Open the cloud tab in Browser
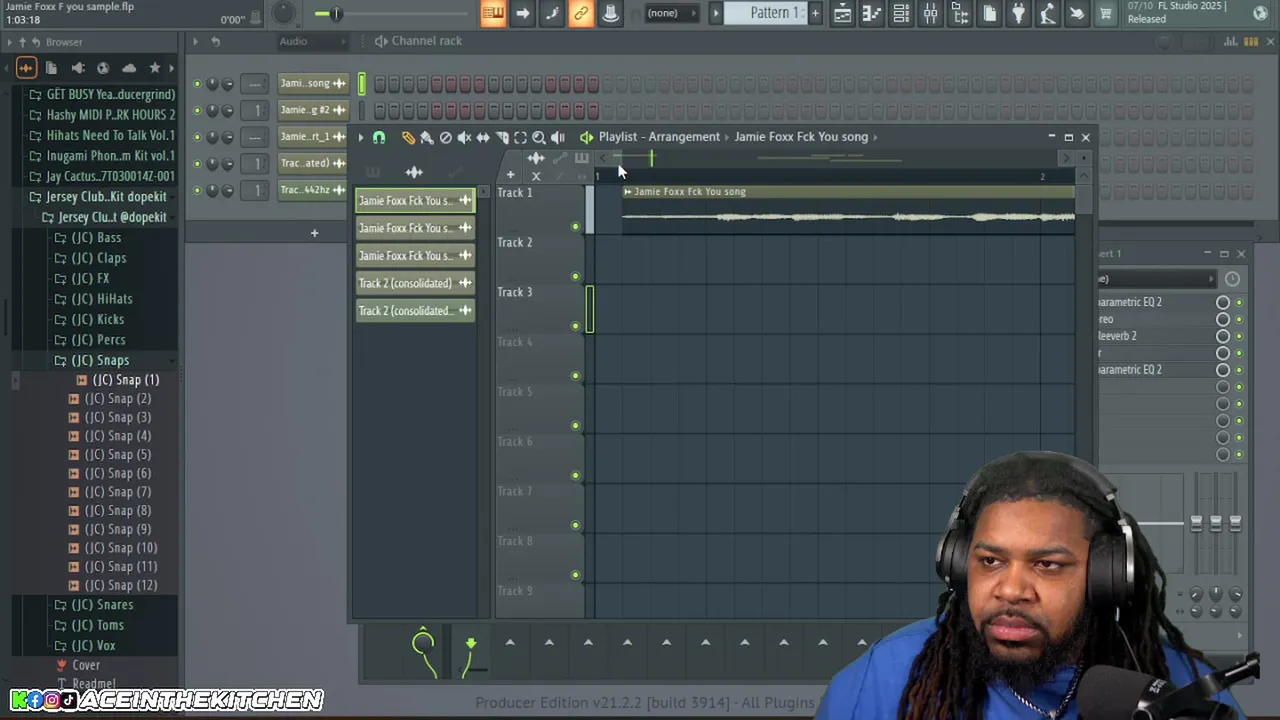This screenshot has height=720, width=1280. tap(129, 68)
